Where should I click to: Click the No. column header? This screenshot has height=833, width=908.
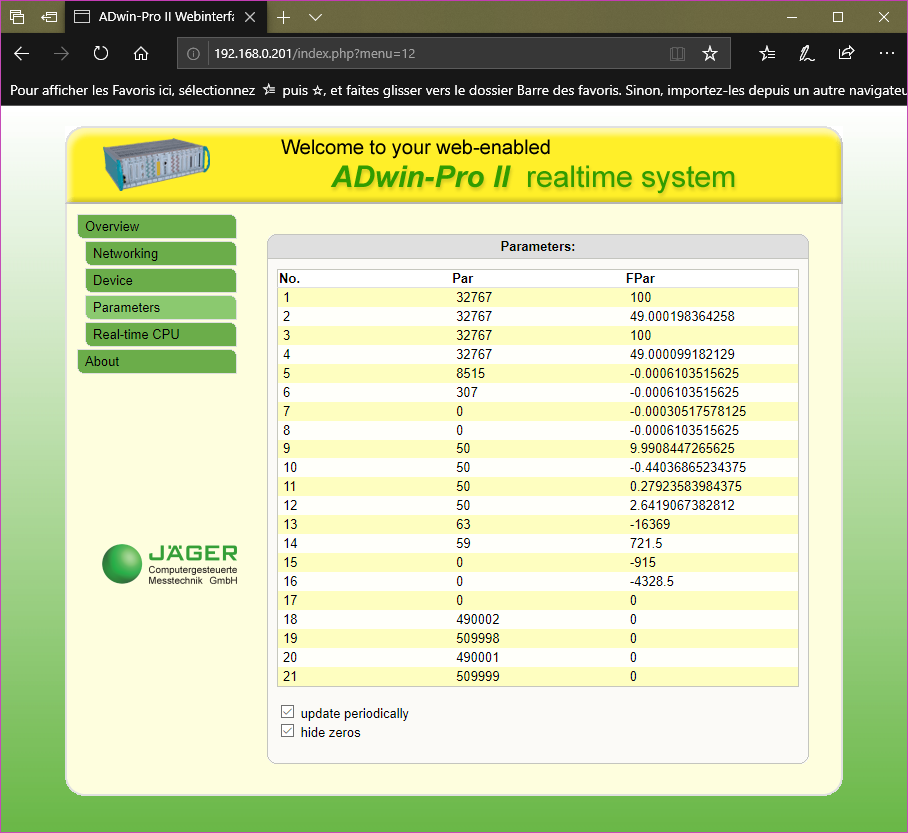pos(290,279)
